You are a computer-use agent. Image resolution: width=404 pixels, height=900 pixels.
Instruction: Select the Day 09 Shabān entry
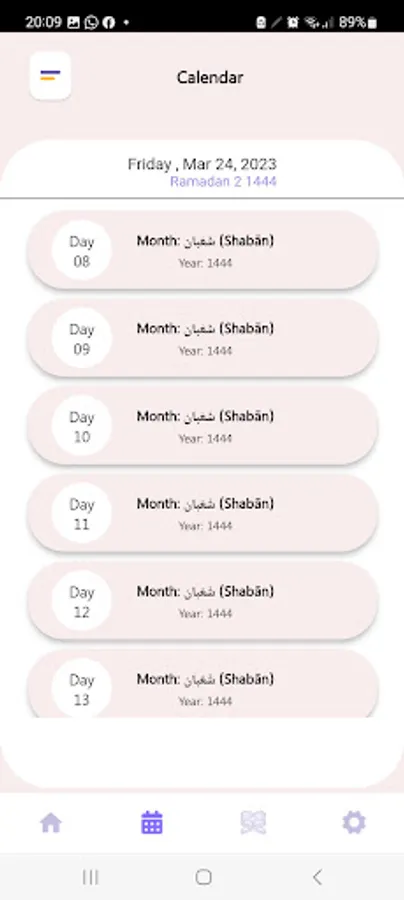click(x=203, y=338)
